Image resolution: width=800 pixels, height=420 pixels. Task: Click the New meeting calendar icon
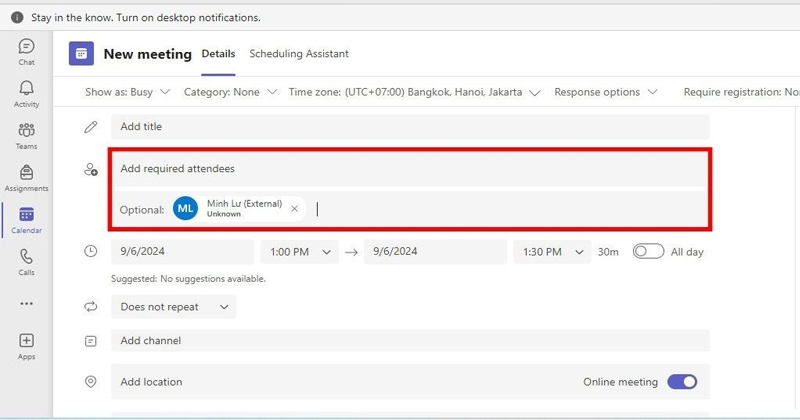81,54
